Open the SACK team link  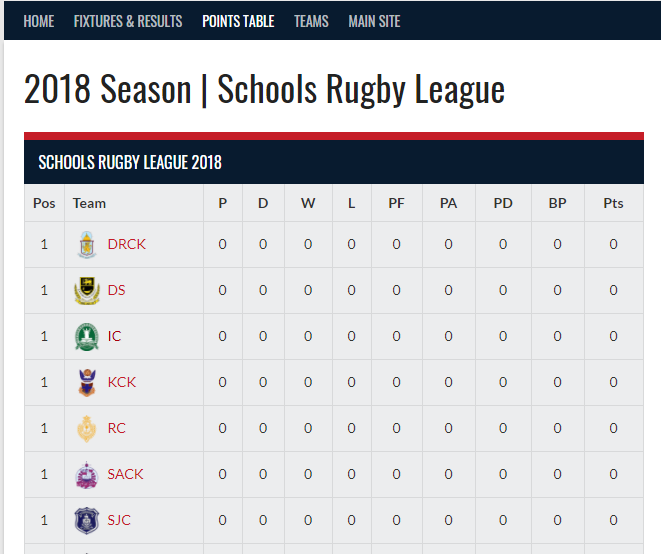125,474
